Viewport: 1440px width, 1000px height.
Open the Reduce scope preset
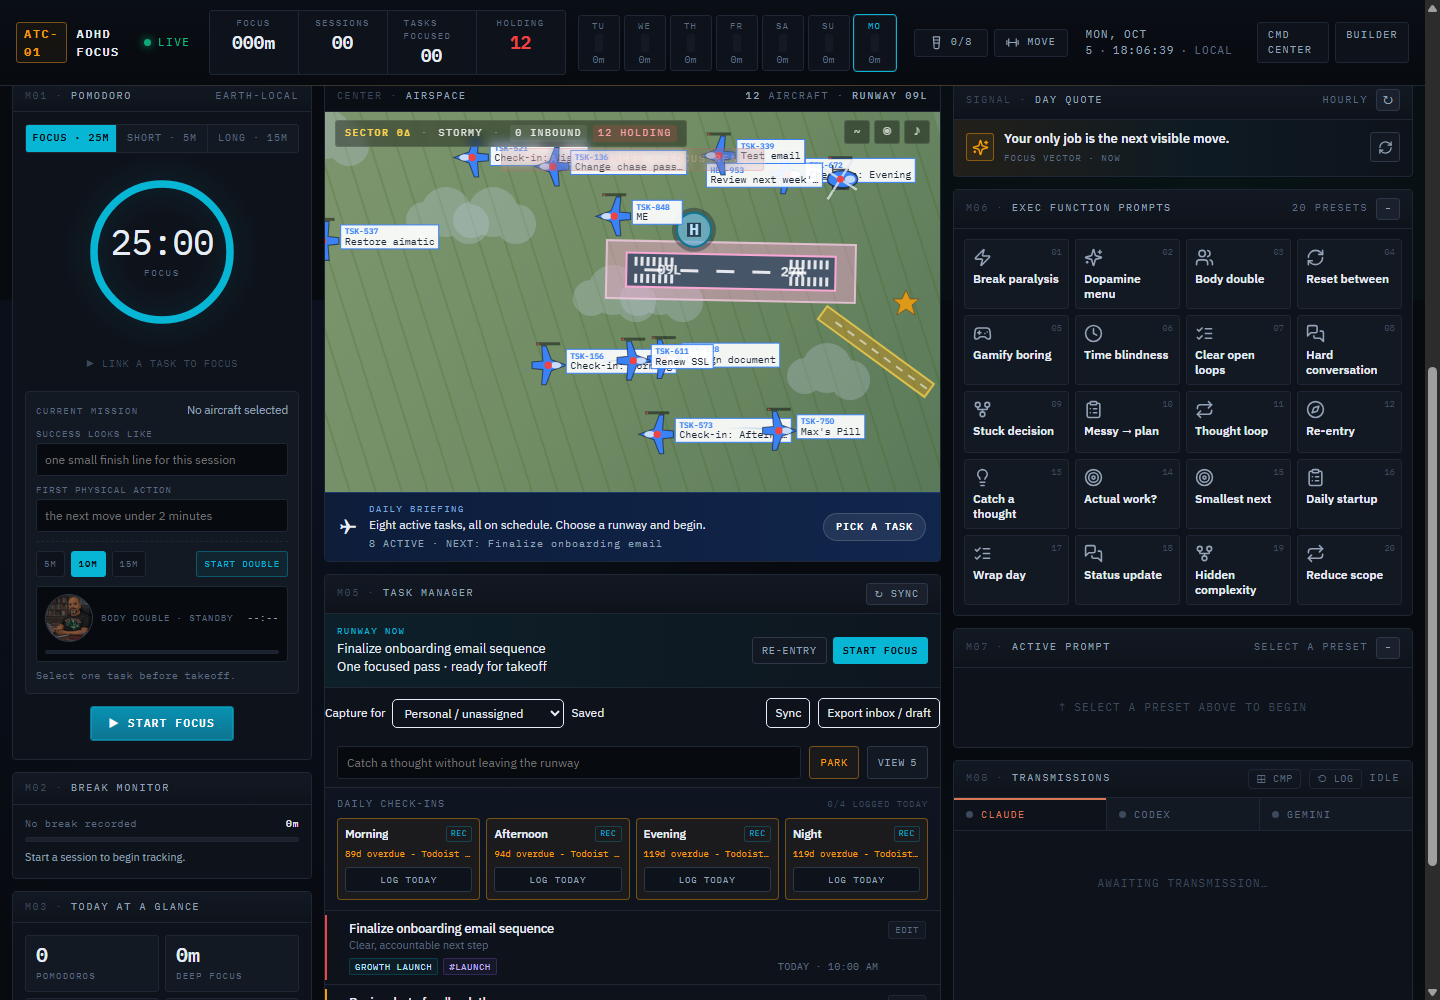coord(1349,570)
